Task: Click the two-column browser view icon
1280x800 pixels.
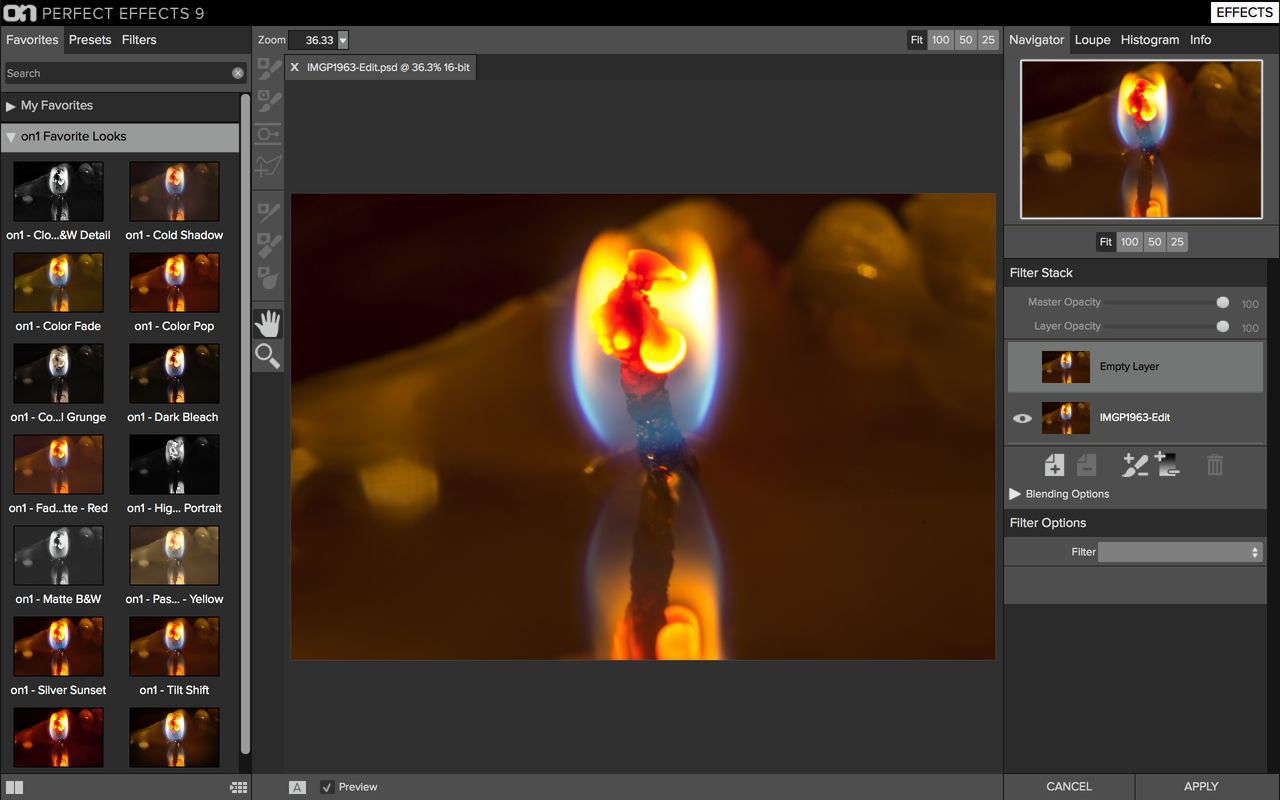Action: coord(14,787)
